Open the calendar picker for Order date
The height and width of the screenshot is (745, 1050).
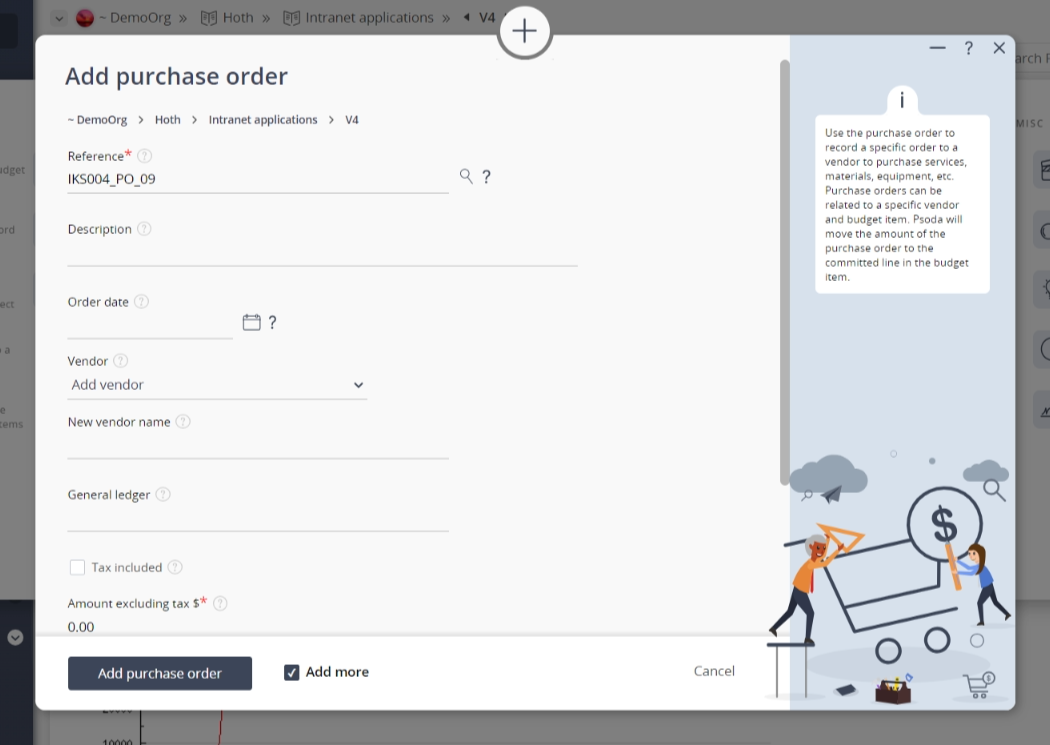[x=251, y=322]
